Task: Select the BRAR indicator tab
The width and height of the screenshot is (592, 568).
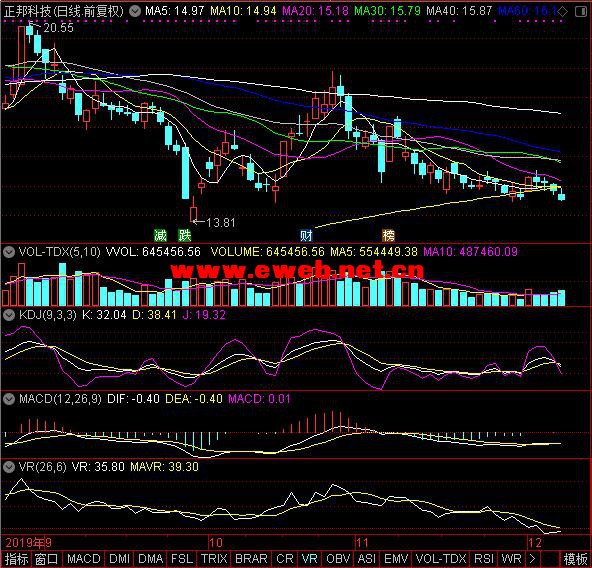Action: (251, 559)
